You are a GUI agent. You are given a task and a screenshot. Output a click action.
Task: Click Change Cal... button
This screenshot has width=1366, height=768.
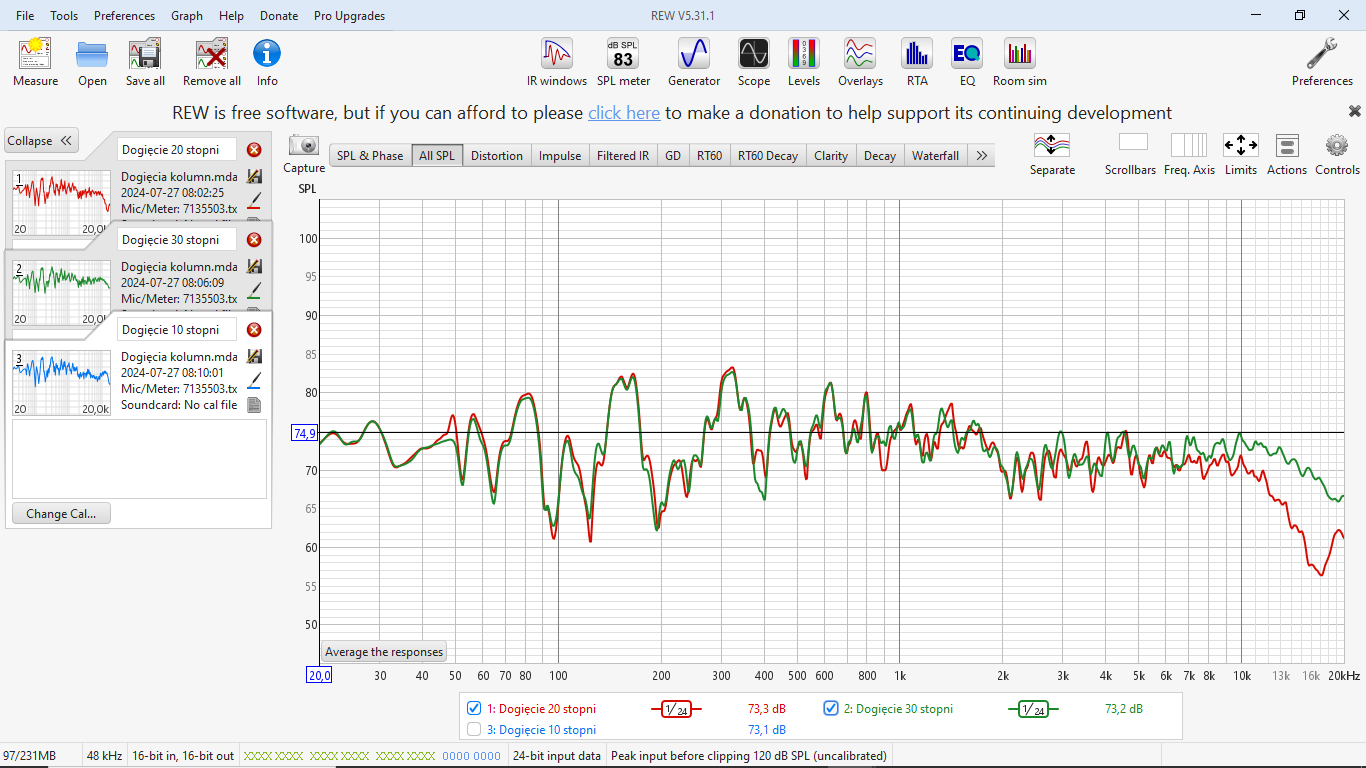pyautogui.click(x=61, y=513)
